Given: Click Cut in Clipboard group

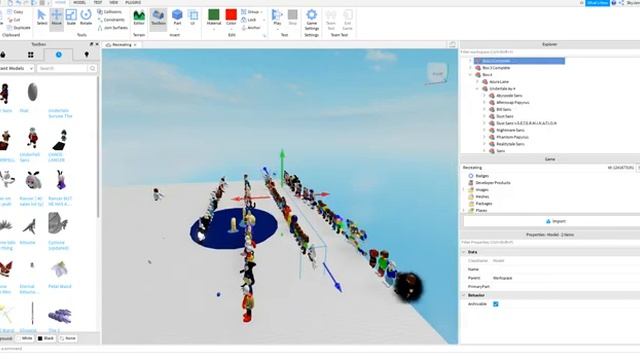Looking at the screenshot, I should pos(14,20).
